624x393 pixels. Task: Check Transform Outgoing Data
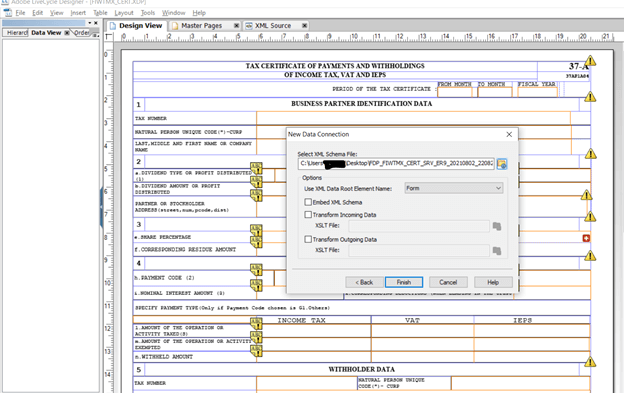[308, 239]
